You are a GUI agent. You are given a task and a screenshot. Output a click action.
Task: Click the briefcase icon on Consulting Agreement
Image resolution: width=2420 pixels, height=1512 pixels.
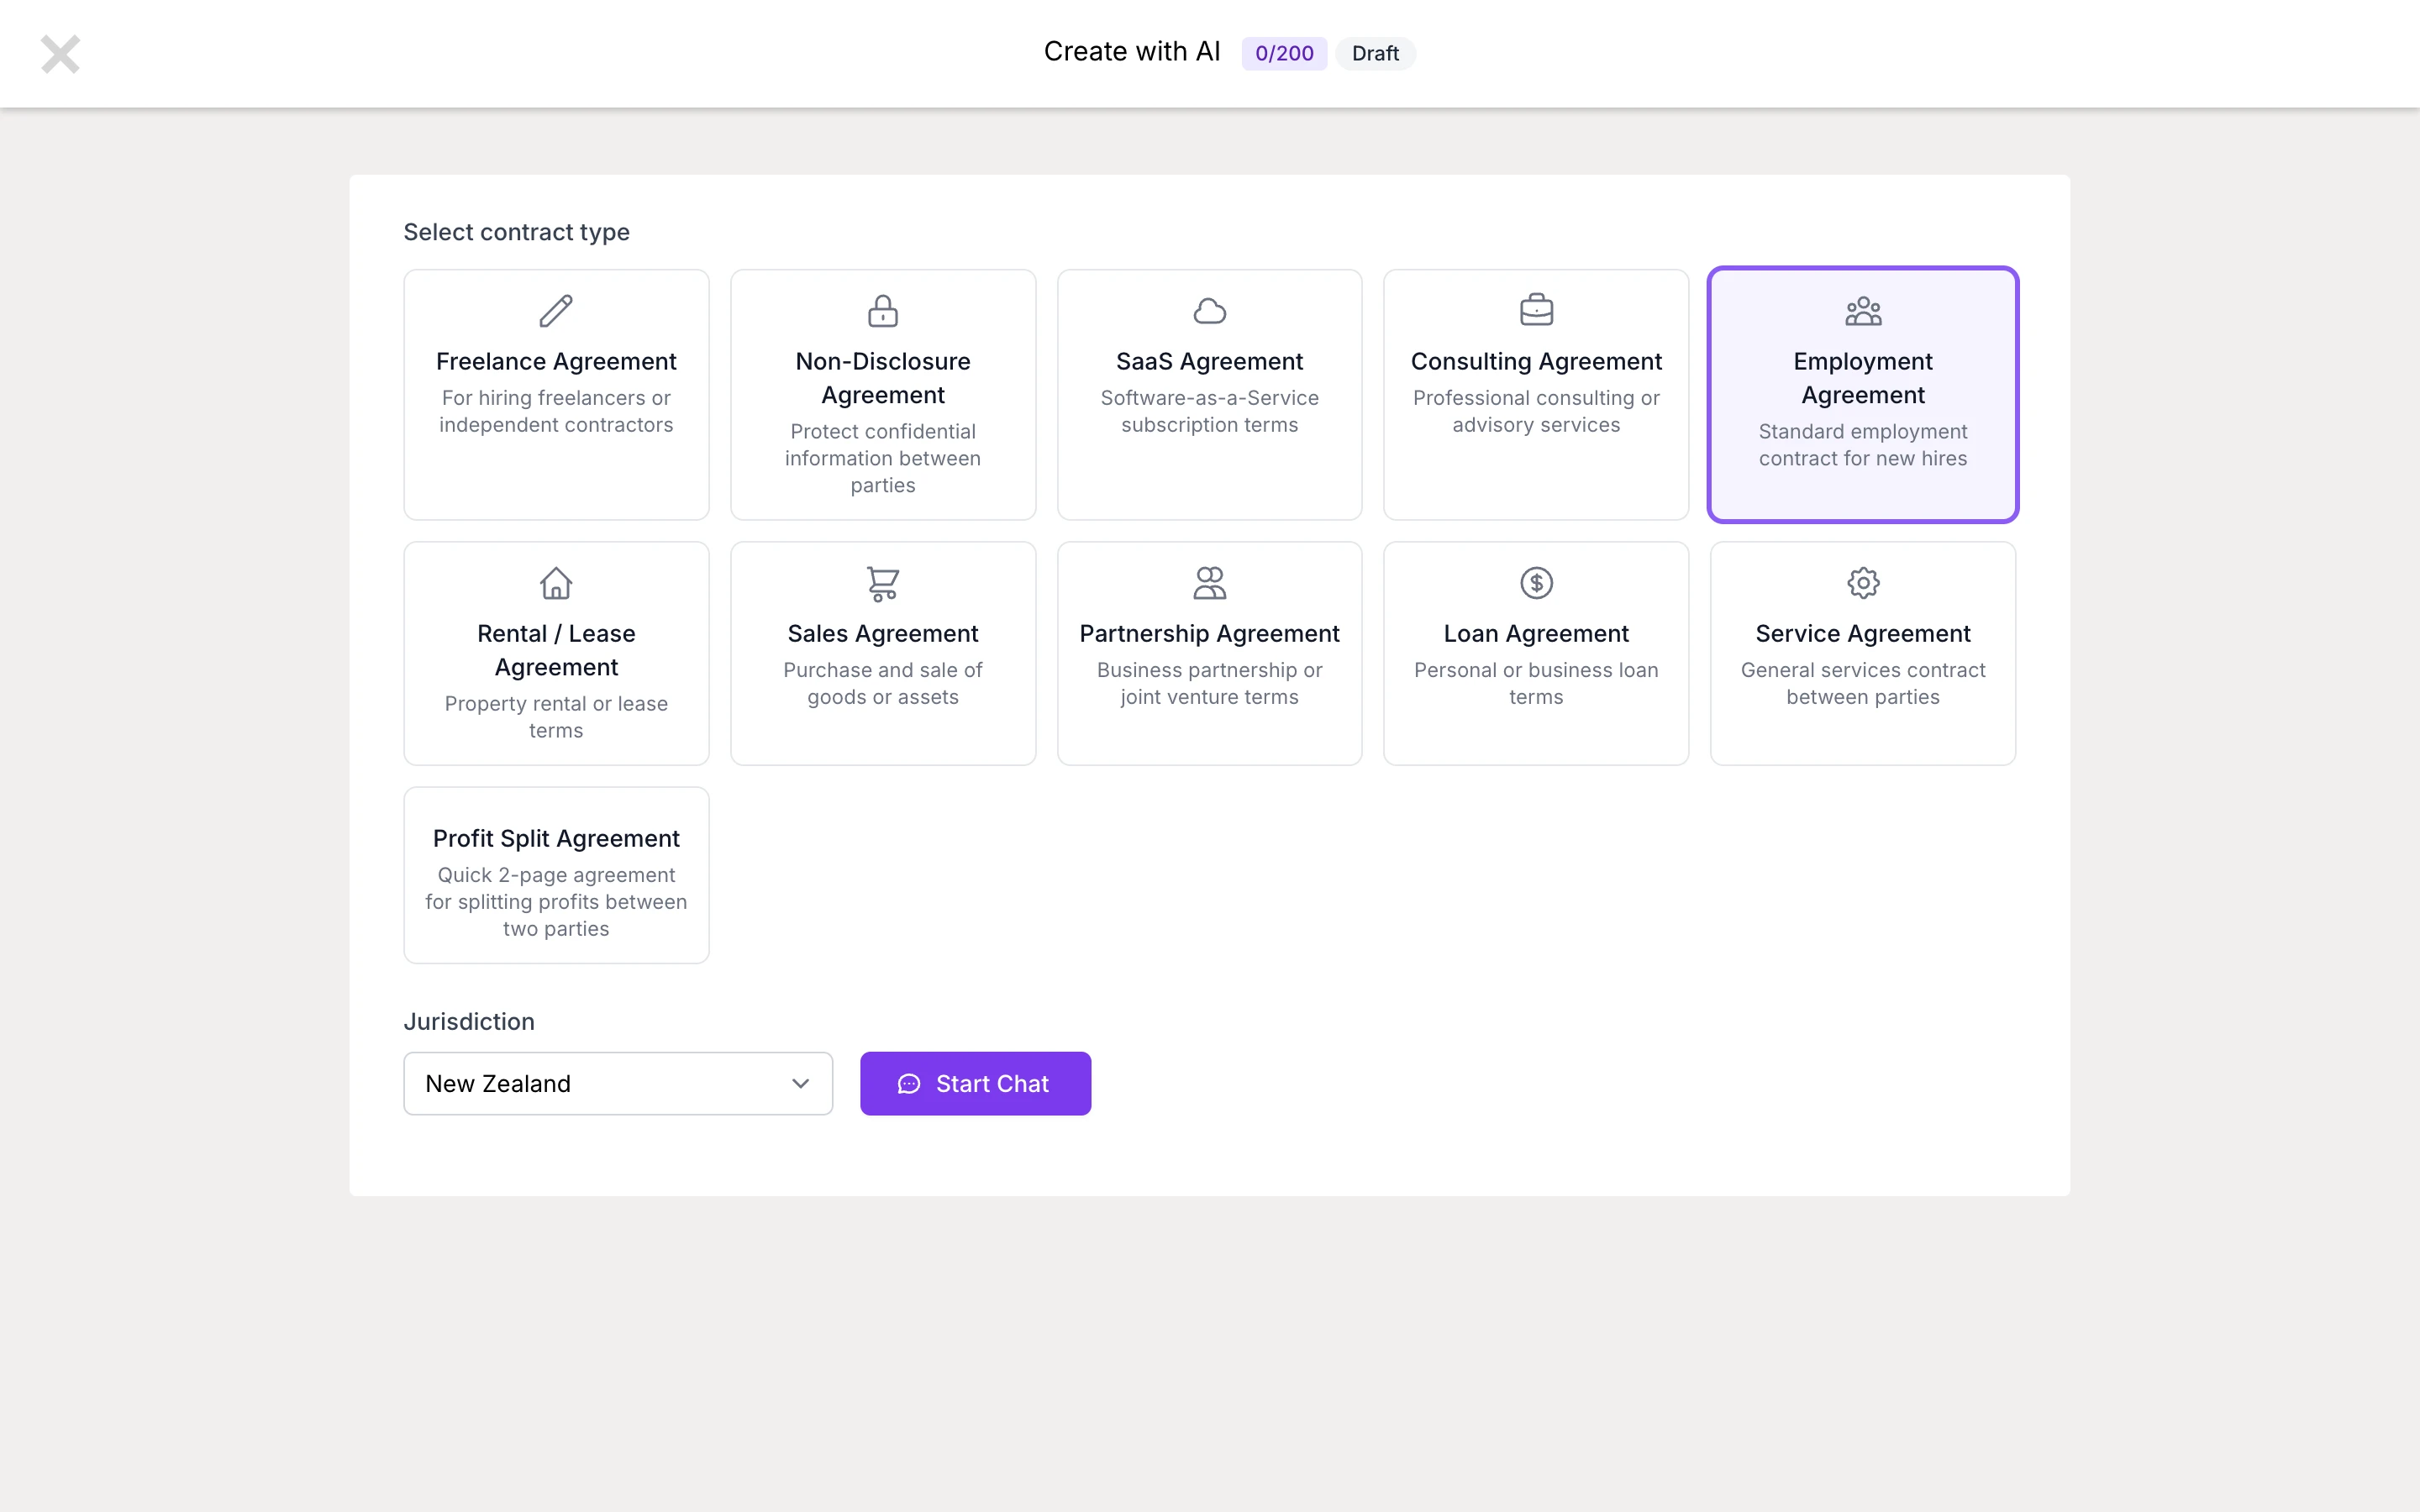pos(1536,310)
